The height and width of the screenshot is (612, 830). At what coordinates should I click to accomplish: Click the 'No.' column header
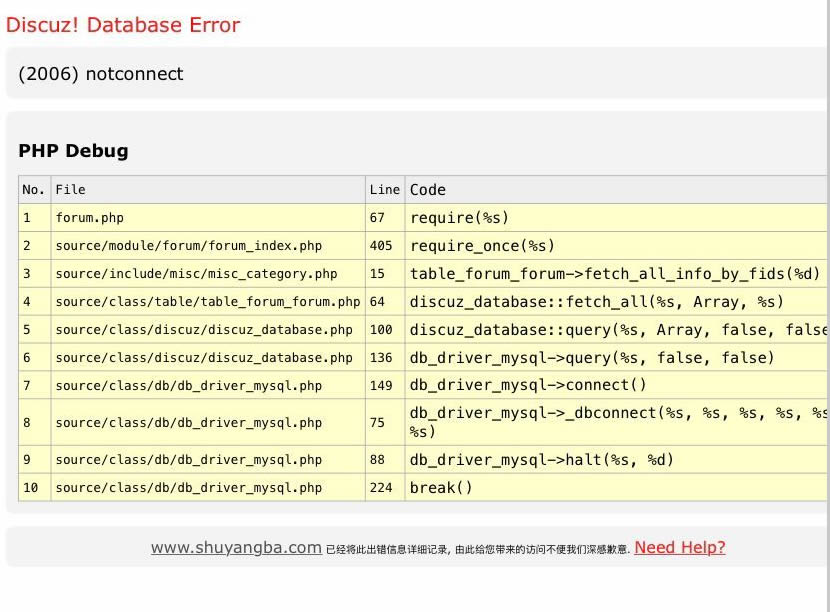[34, 190]
